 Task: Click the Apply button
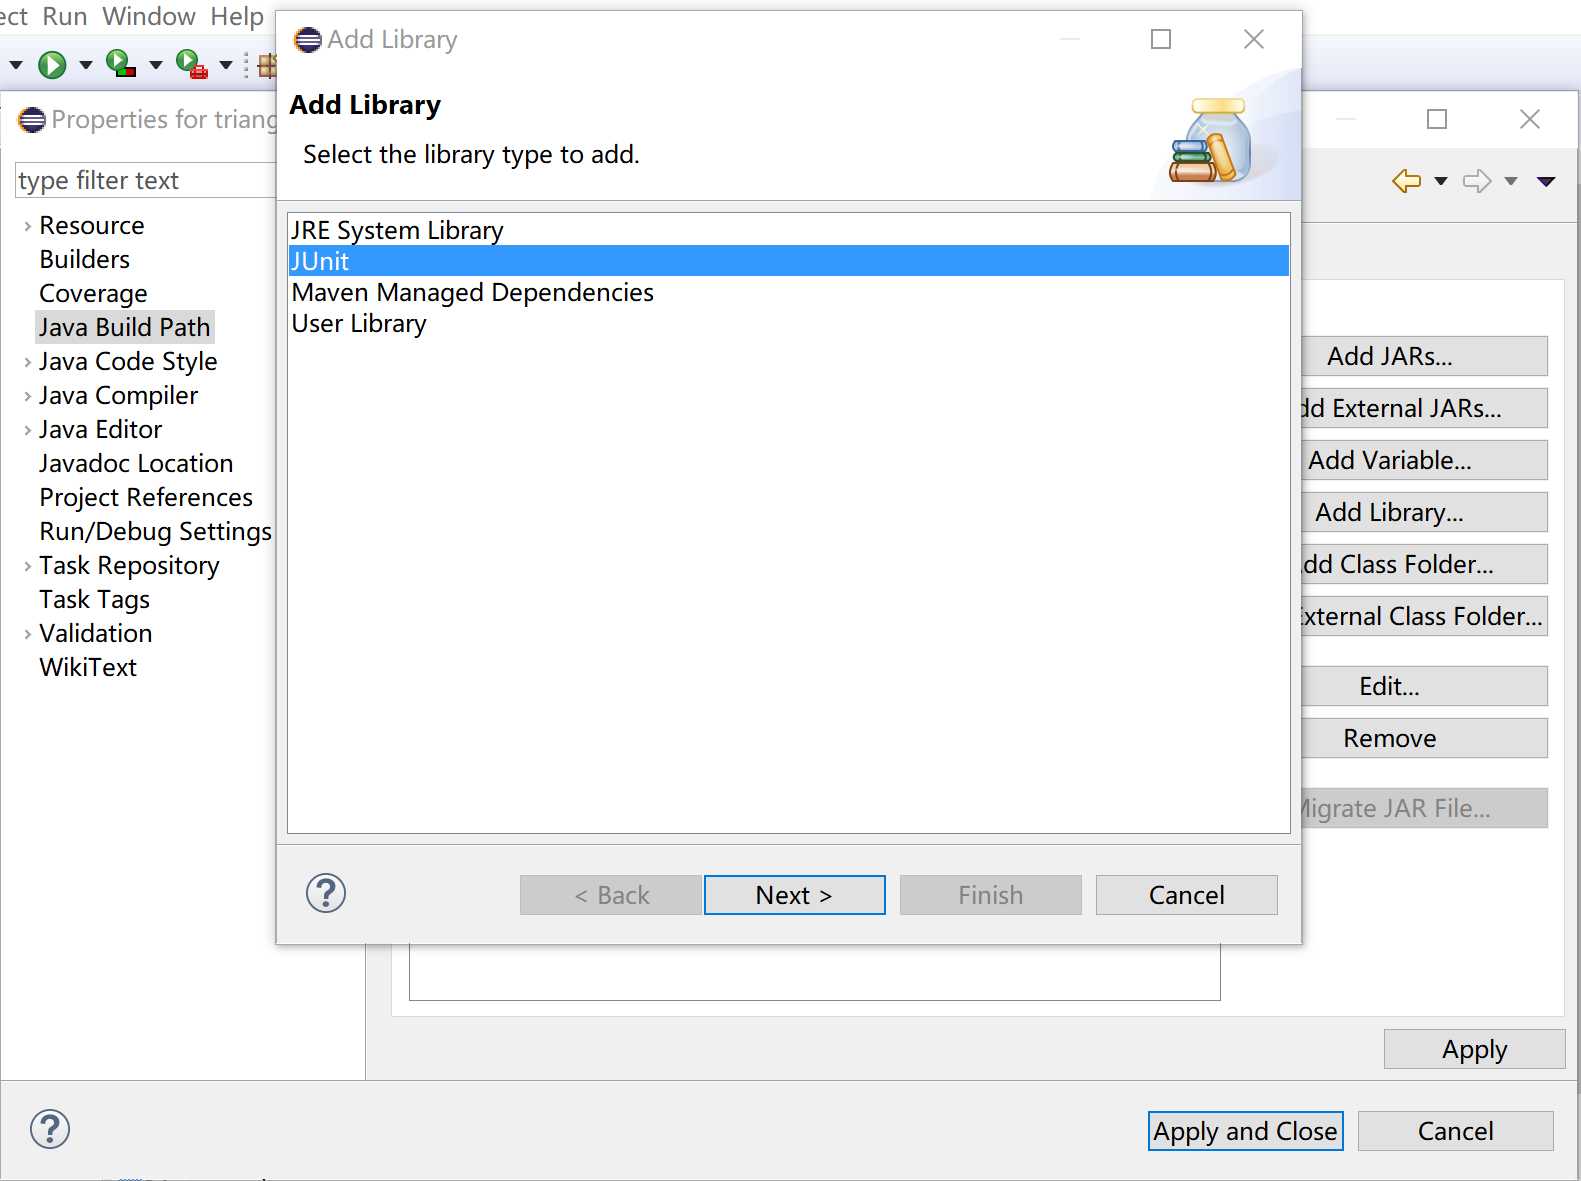[1474, 1049]
